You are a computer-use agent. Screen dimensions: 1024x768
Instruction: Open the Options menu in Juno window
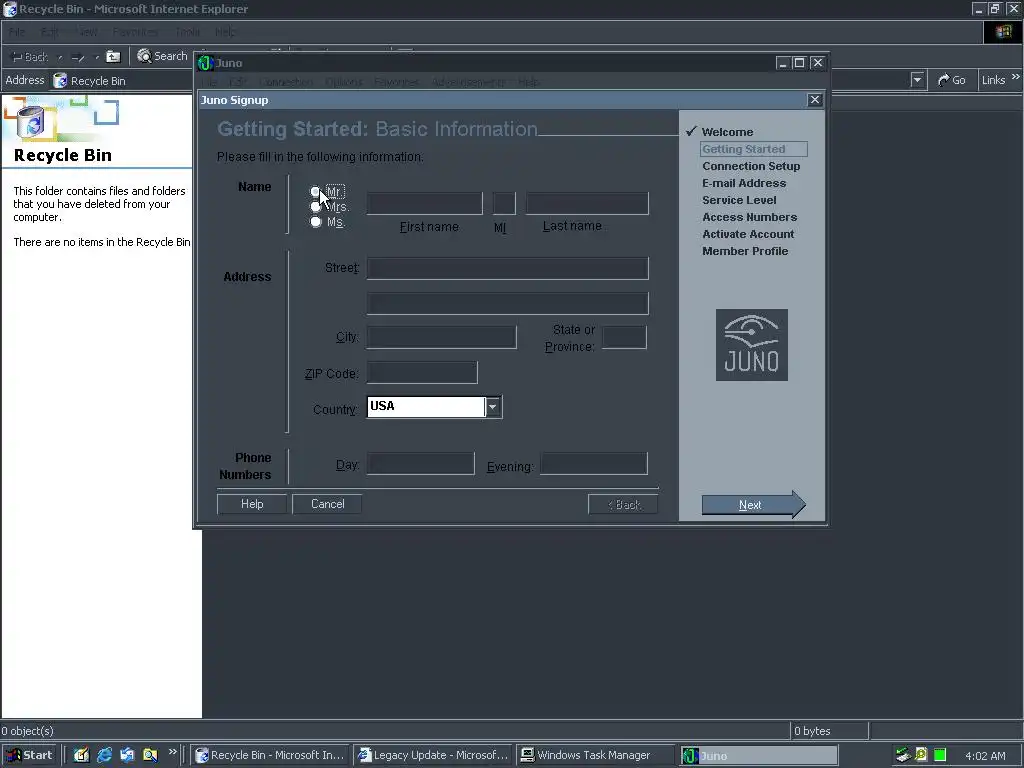(x=344, y=82)
